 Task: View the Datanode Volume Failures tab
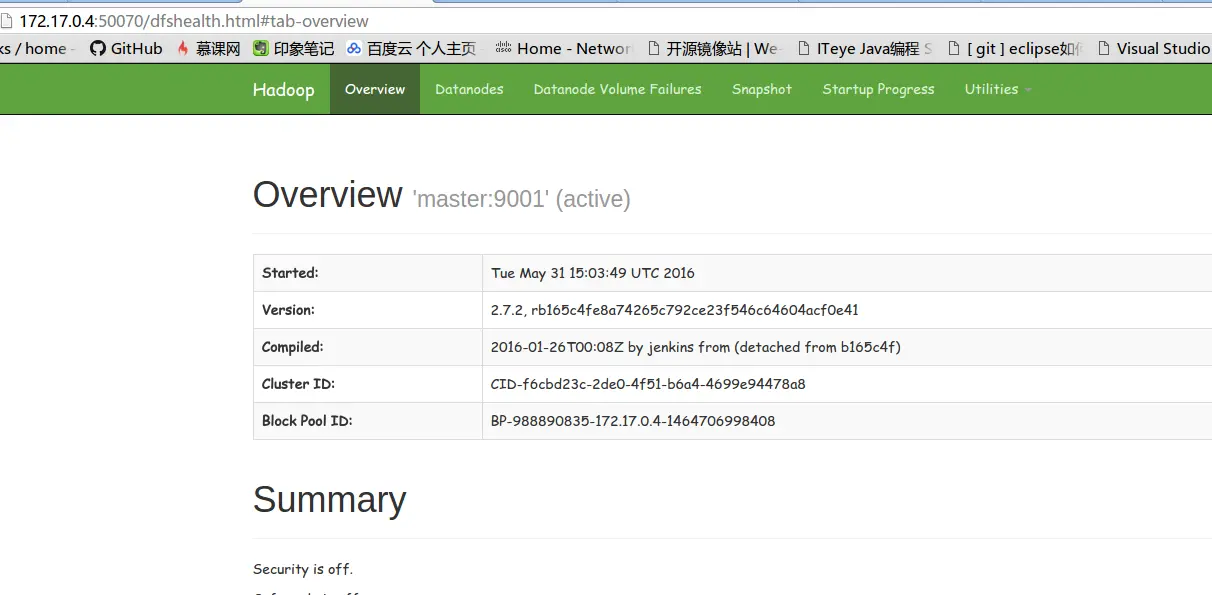617,89
